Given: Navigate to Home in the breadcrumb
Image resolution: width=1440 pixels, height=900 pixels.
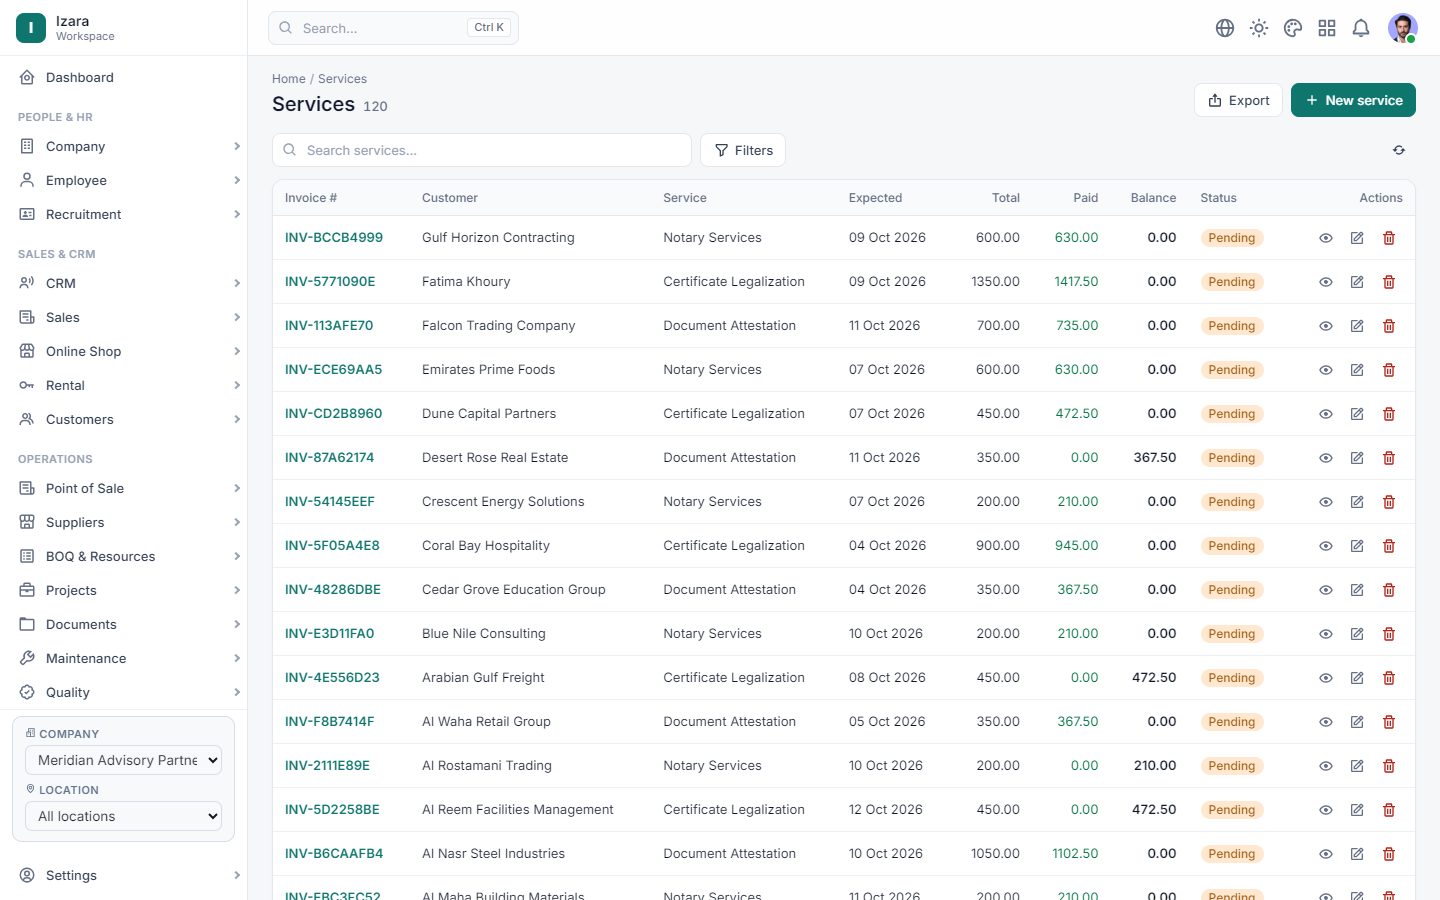Looking at the screenshot, I should click(x=289, y=79).
